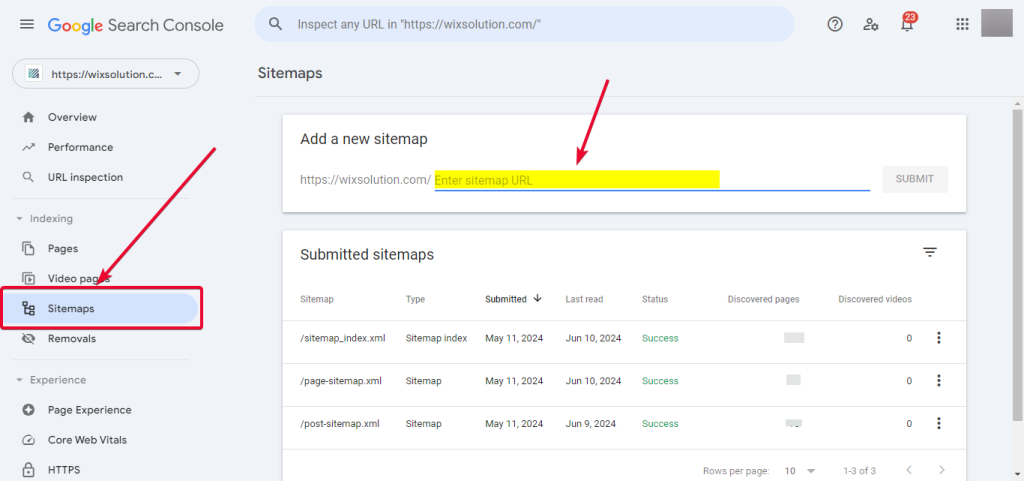Image resolution: width=1024 pixels, height=481 pixels.
Task: Open the account profile avatar
Action: pyautogui.click(x=997, y=23)
